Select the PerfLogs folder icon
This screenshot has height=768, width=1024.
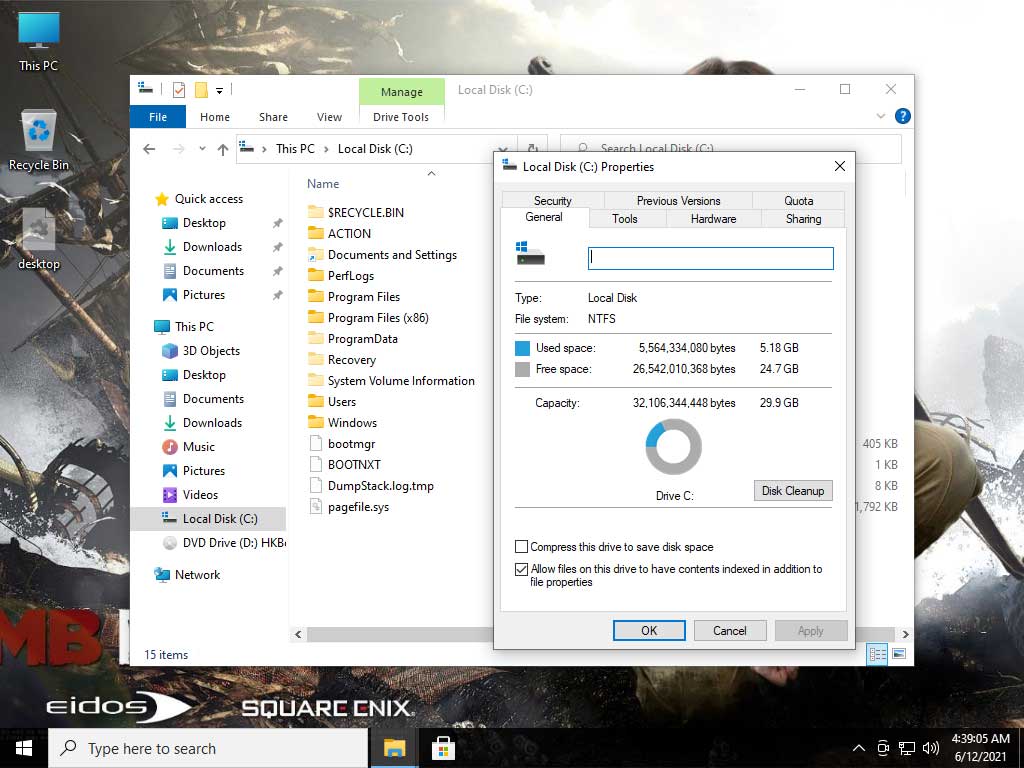click(x=316, y=275)
